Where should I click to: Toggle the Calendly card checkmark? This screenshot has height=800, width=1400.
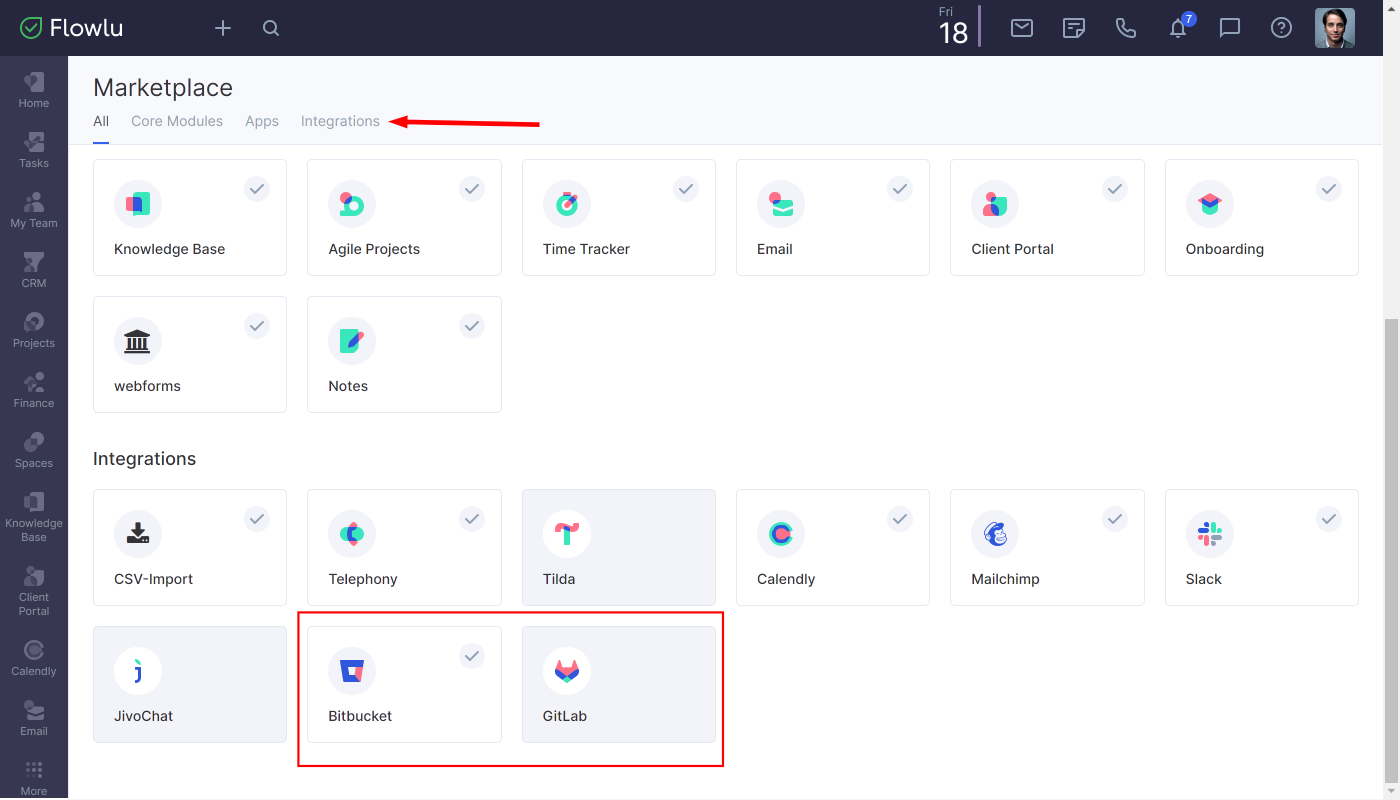click(900, 518)
